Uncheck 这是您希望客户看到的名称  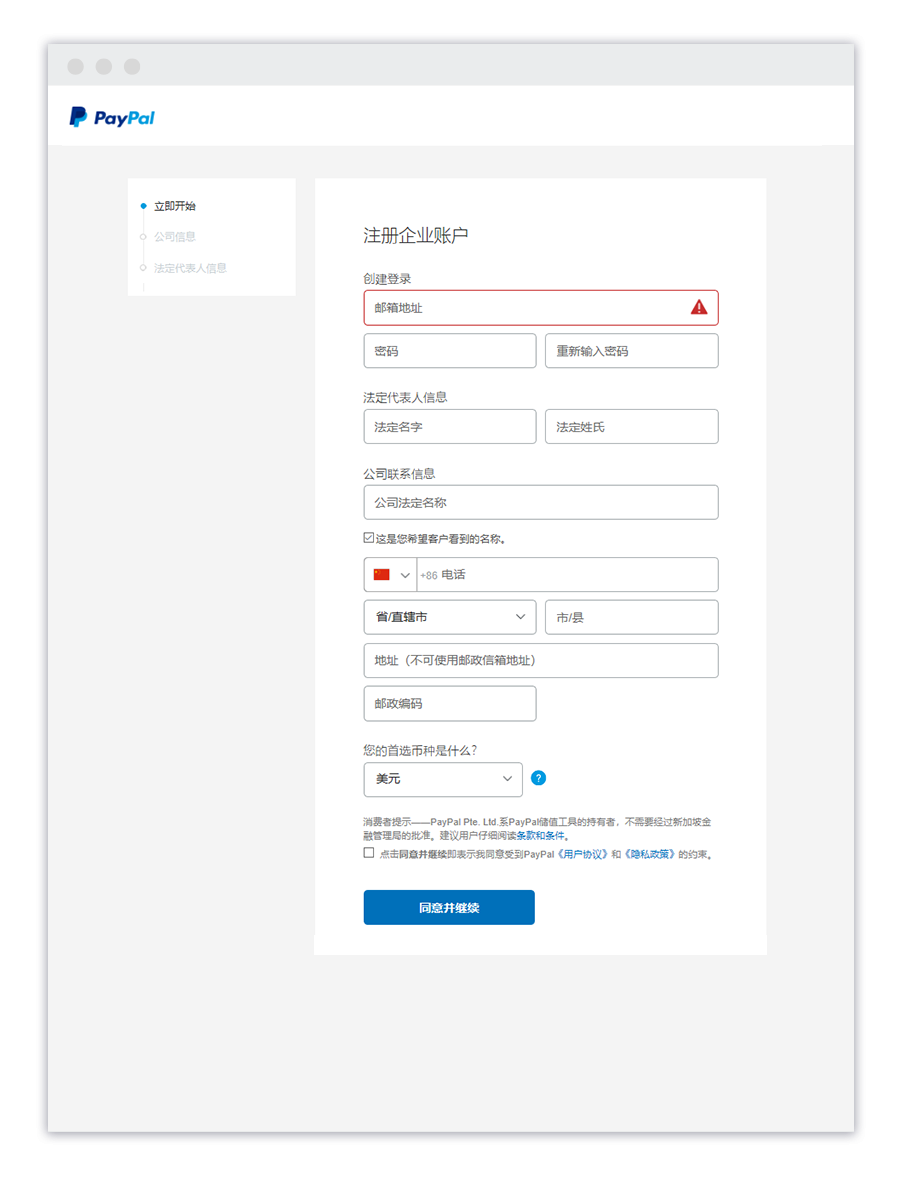pyautogui.click(x=368, y=537)
